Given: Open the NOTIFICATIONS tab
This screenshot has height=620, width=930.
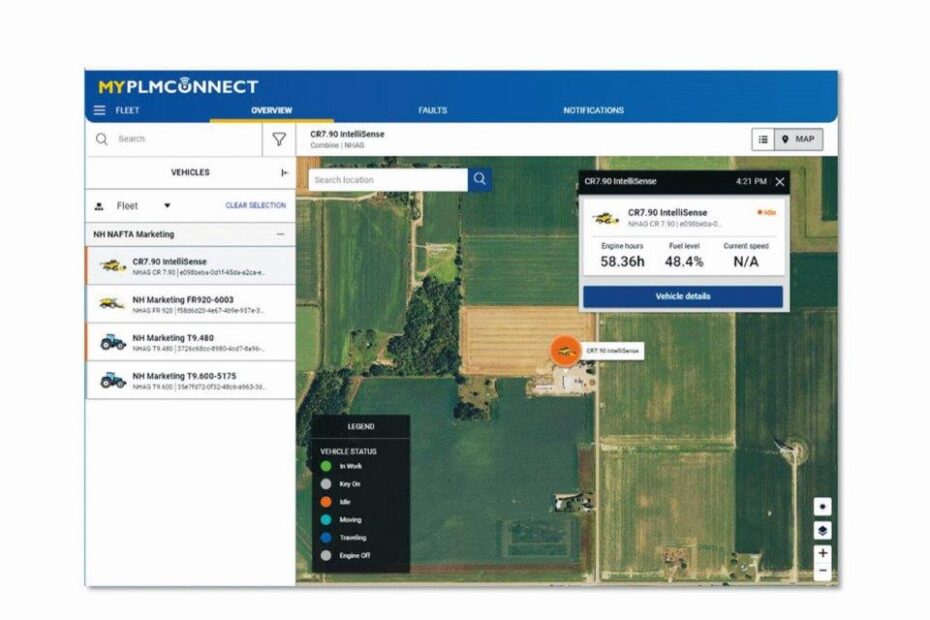Looking at the screenshot, I should 593,110.
